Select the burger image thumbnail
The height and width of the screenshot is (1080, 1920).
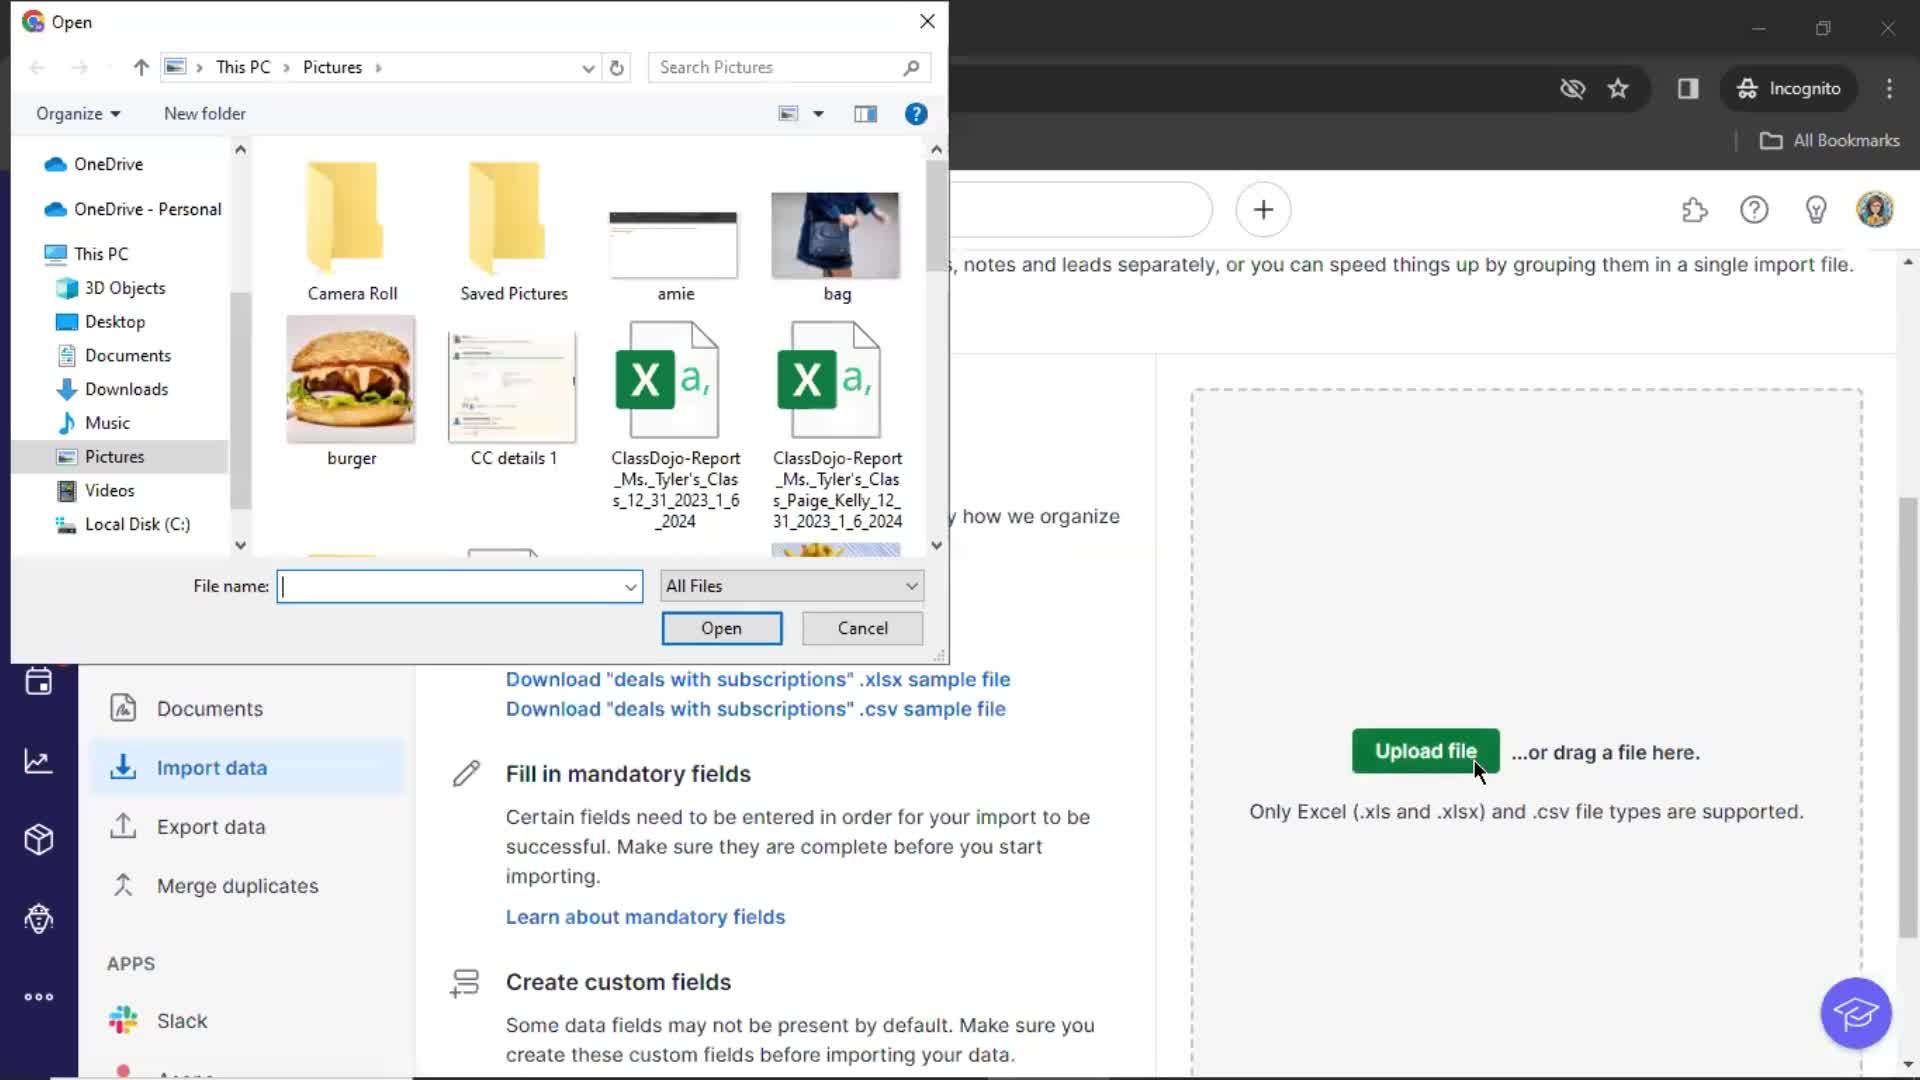click(351, 380)
